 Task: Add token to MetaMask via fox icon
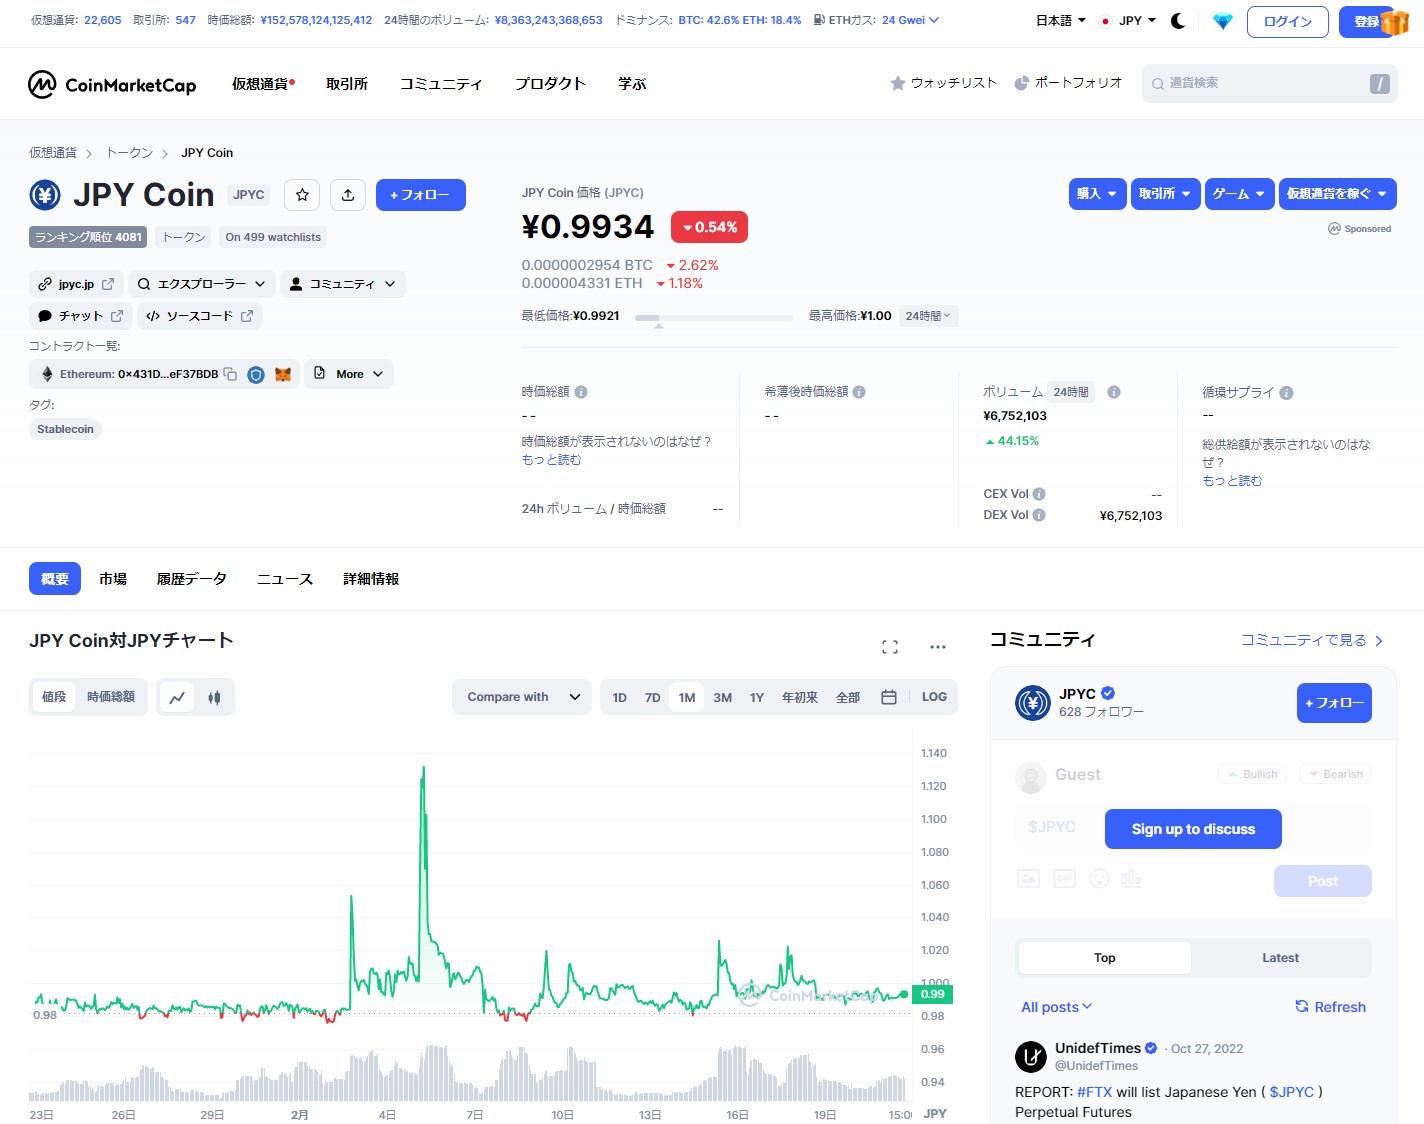click(x=283, y=373)
